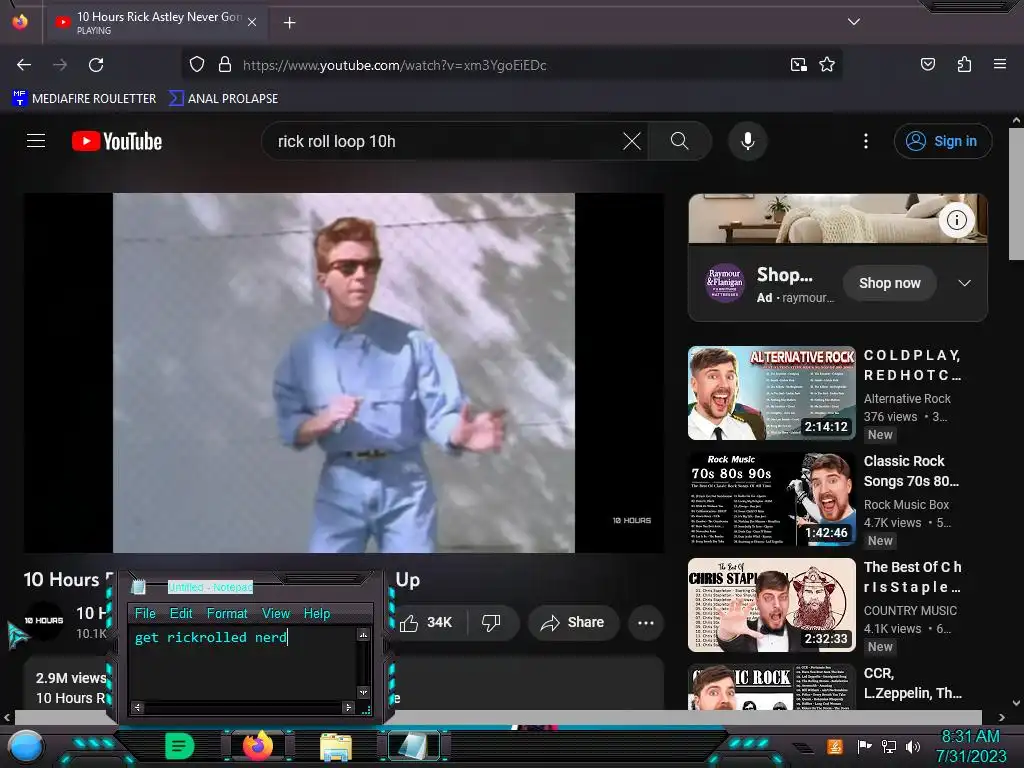The width and height of the screenshot is (1024, 768).
Task: Clear the YouTube search box with the X
Action: pos(632,141)
